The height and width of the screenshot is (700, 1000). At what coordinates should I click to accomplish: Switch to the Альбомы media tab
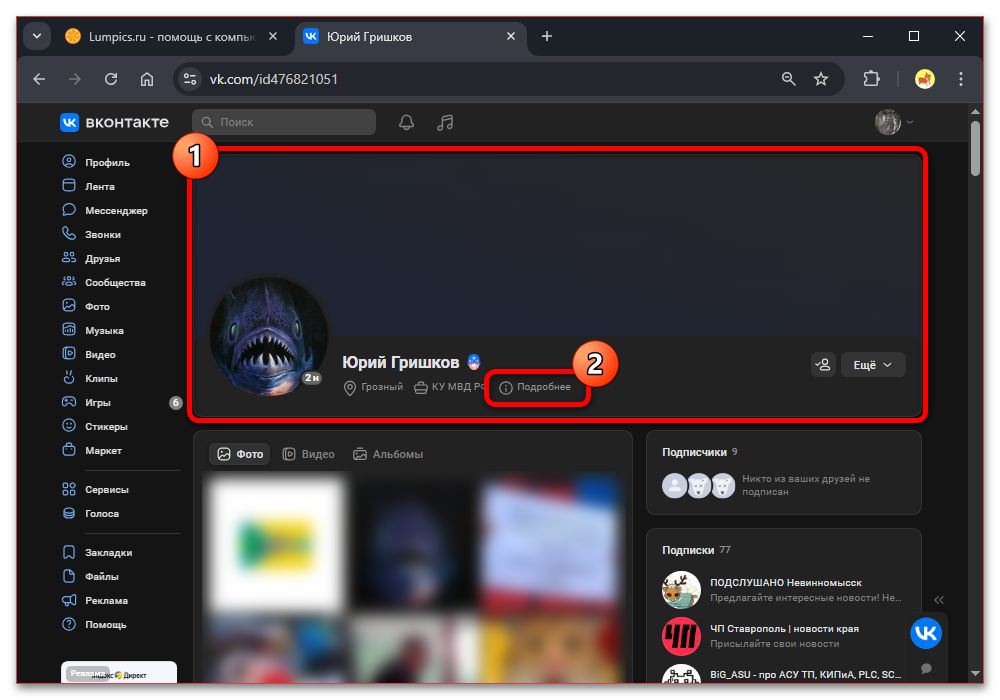tap(388, 454)
